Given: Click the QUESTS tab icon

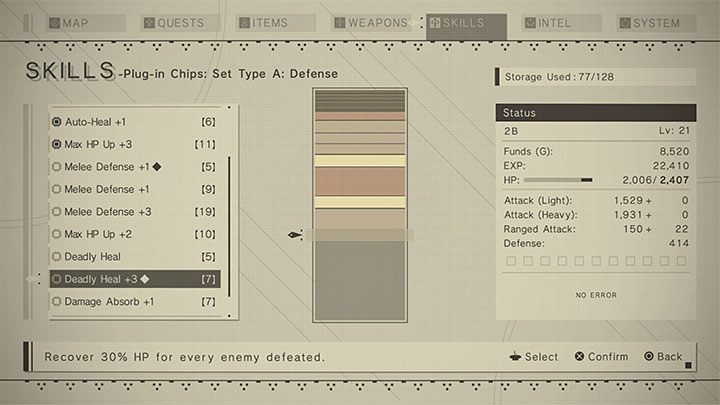Looking at the screenshot, I should tap(149, 23).
